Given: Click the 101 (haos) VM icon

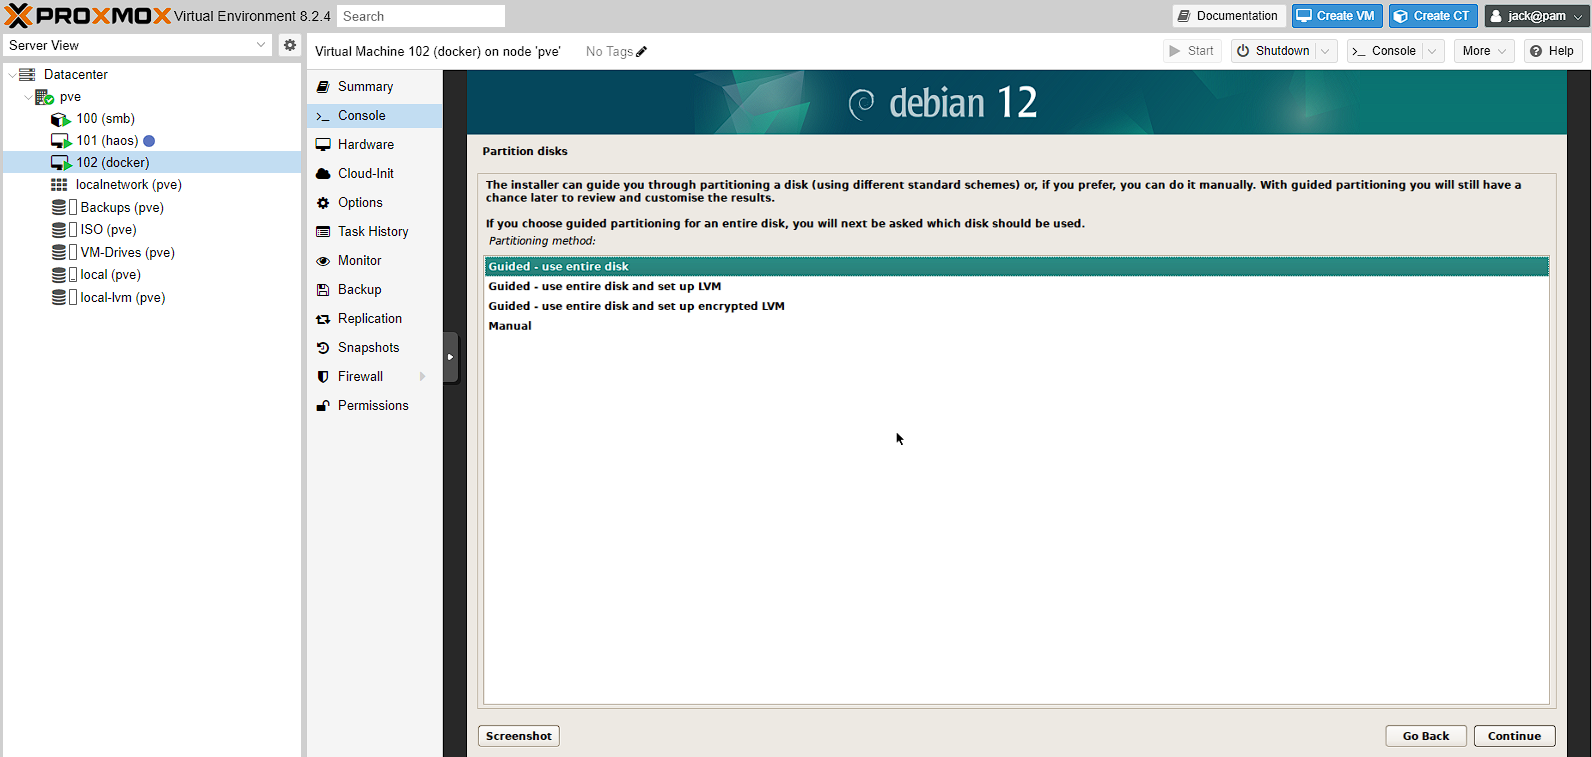Looking at the screenshot, I should tap(60, 141).
